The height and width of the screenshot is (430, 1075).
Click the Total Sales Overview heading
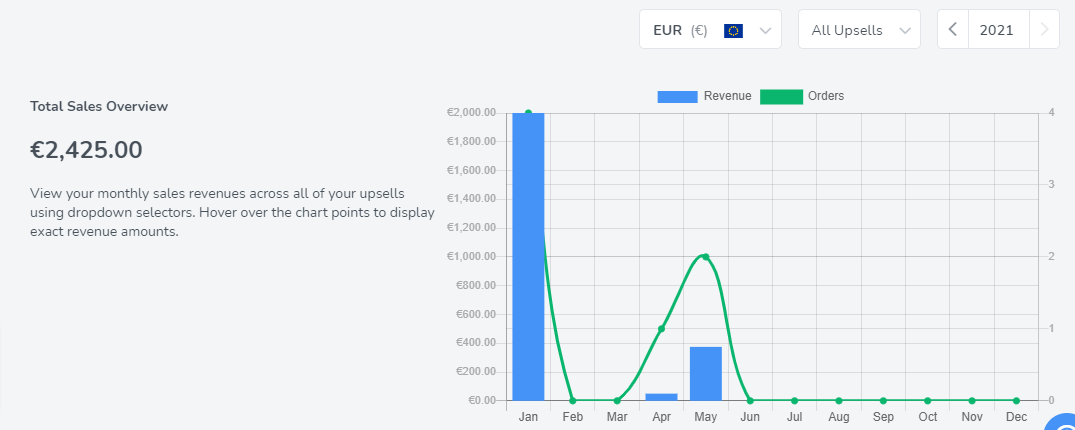point(99,106)
